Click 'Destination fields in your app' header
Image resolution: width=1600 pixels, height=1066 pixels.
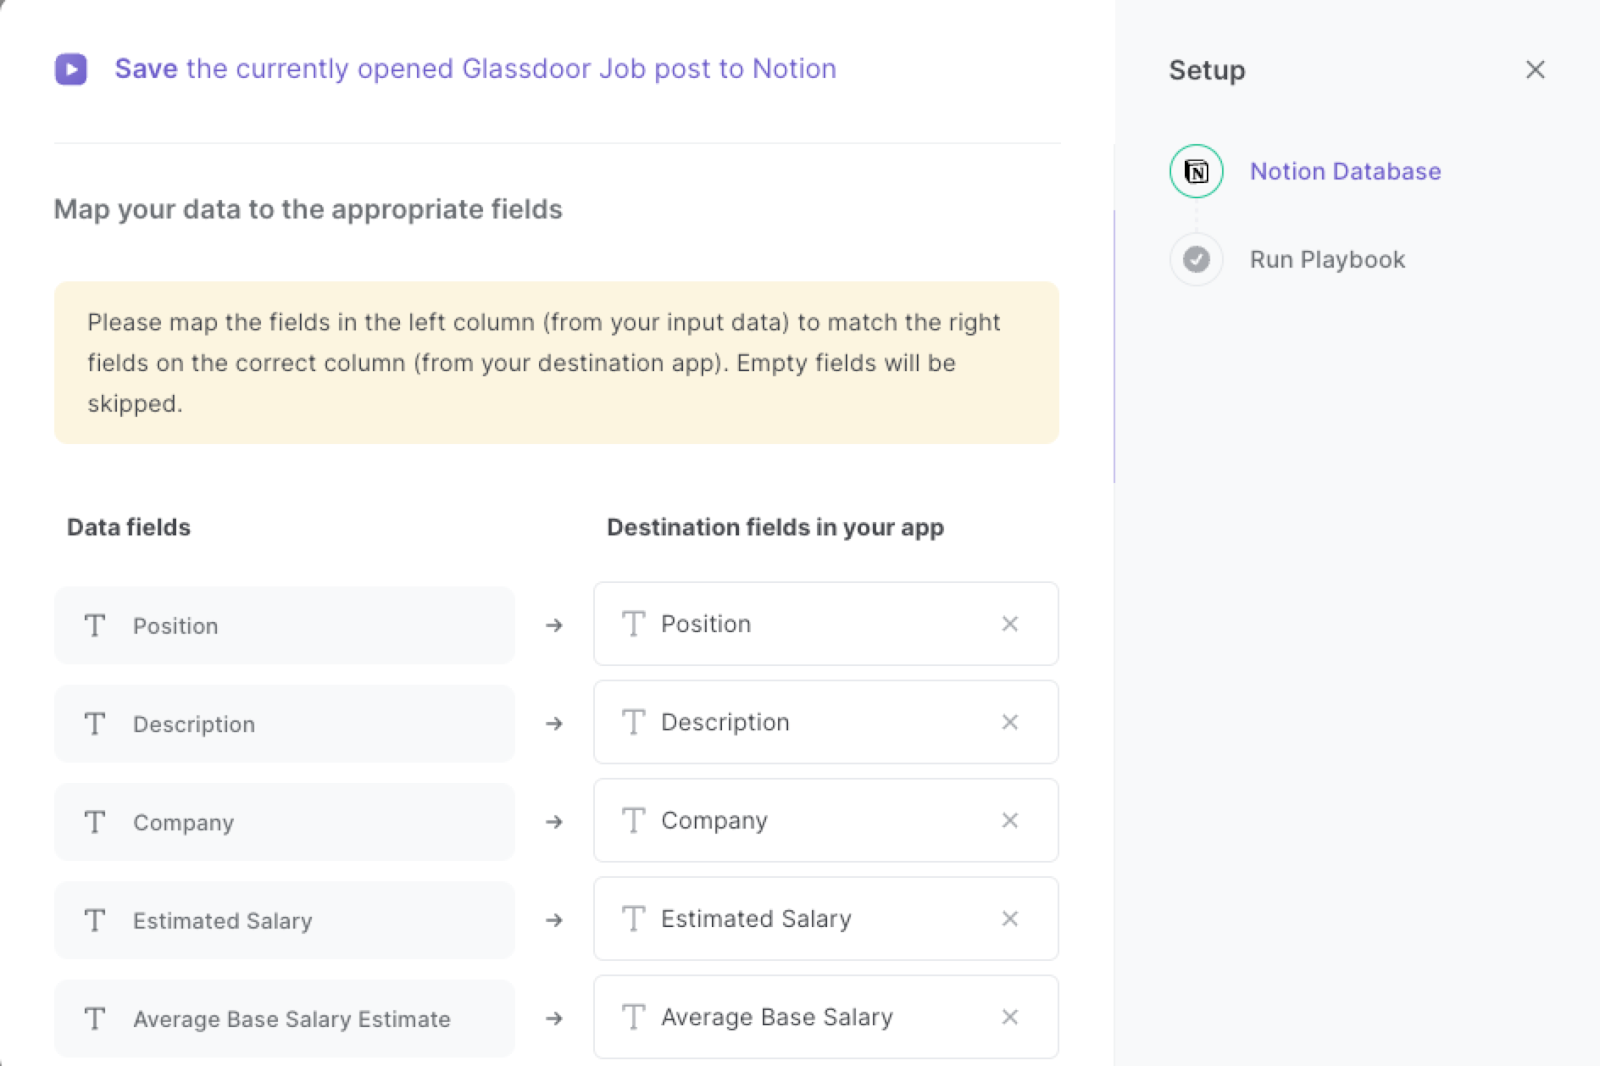click(x=775, y=527)
